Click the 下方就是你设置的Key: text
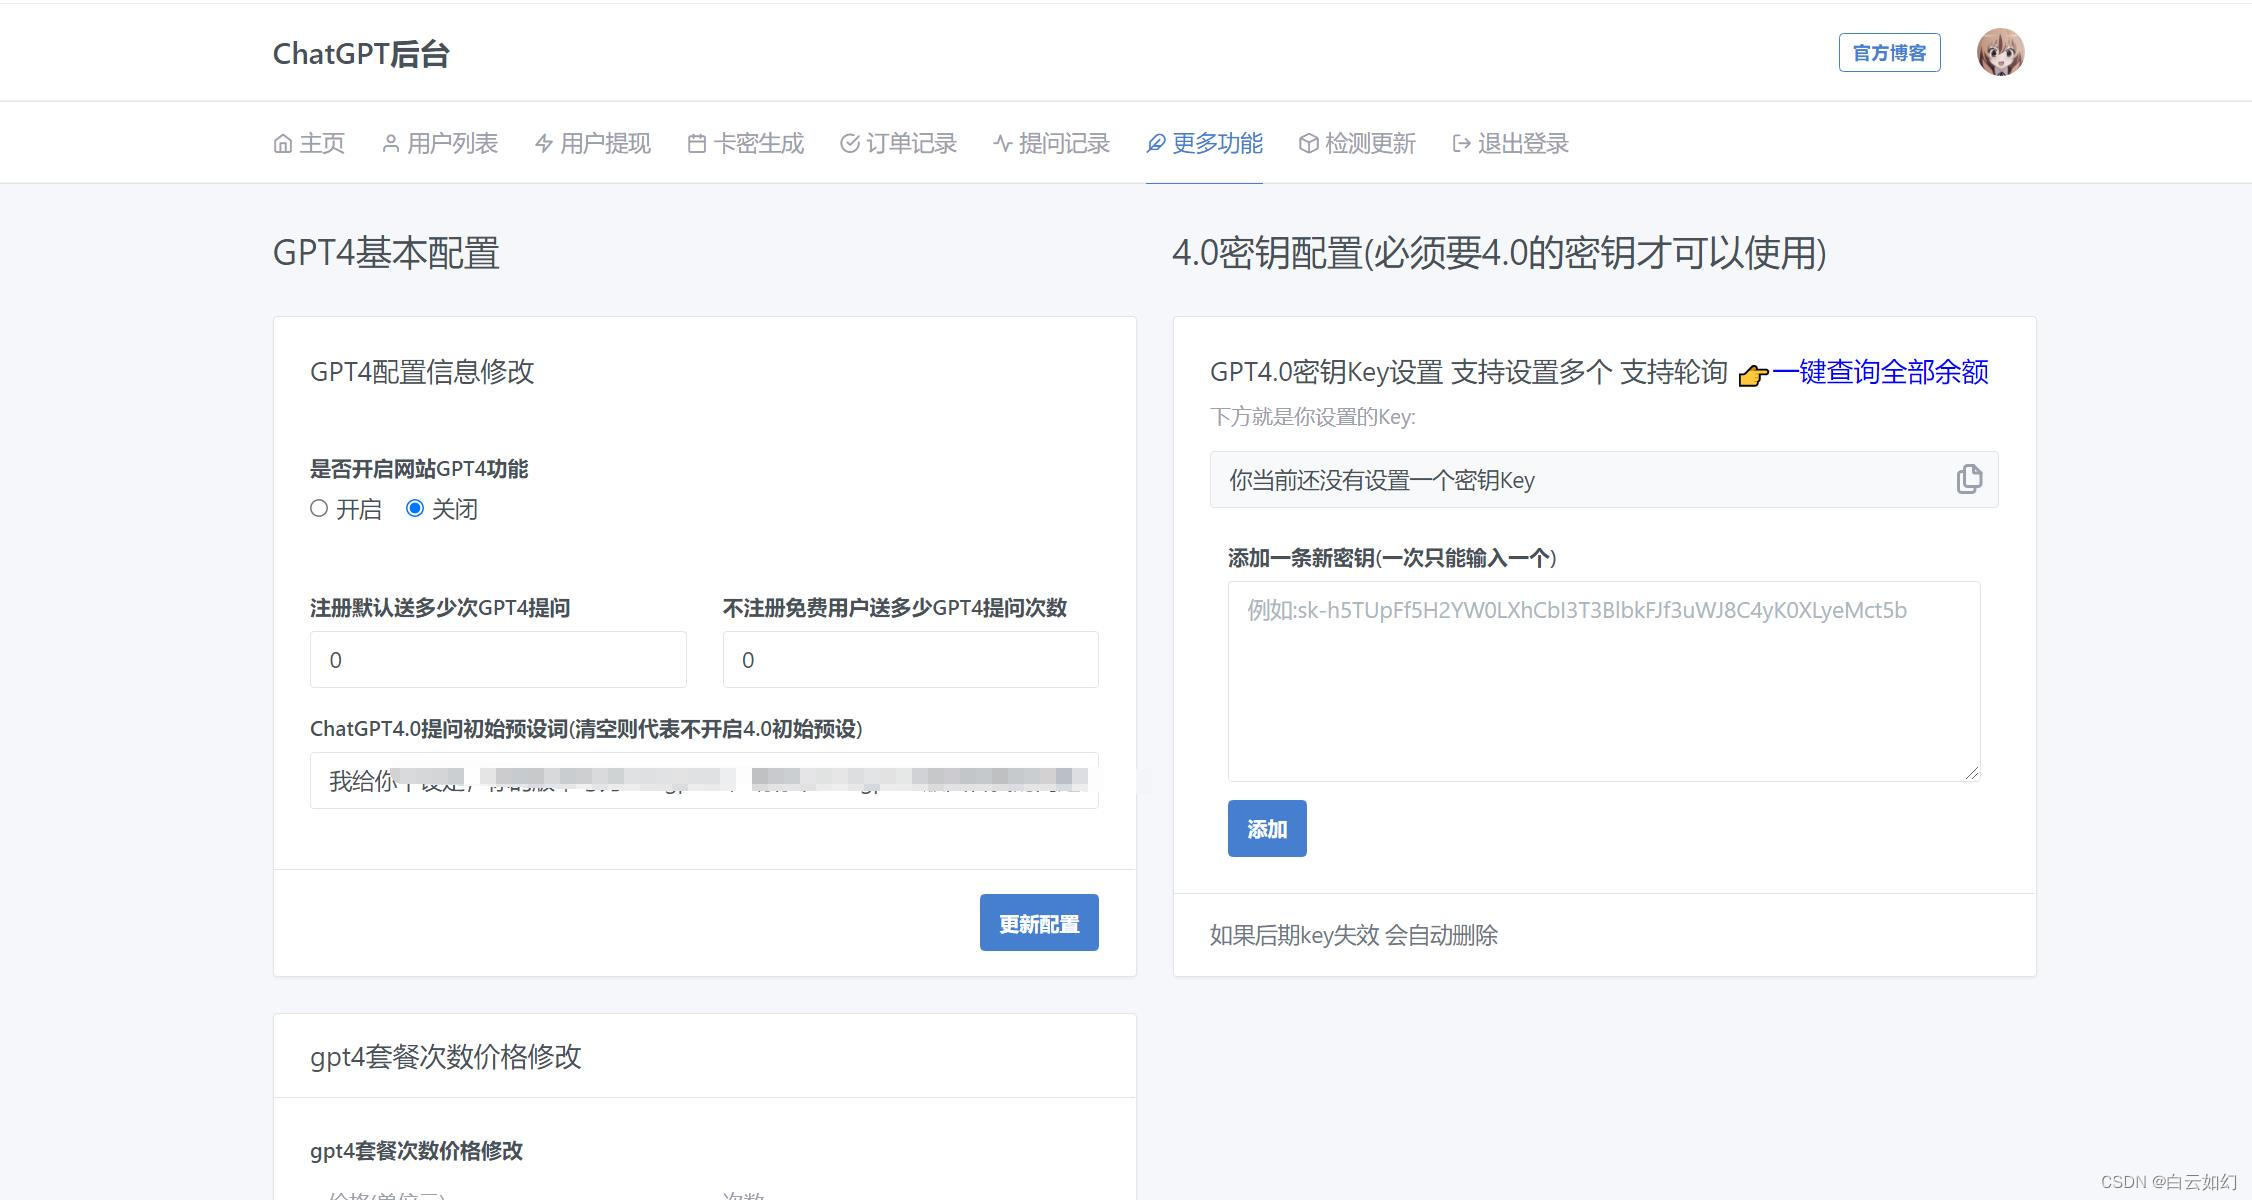This screenshot has height=1200, width=2252. [x=1313, y=417]
